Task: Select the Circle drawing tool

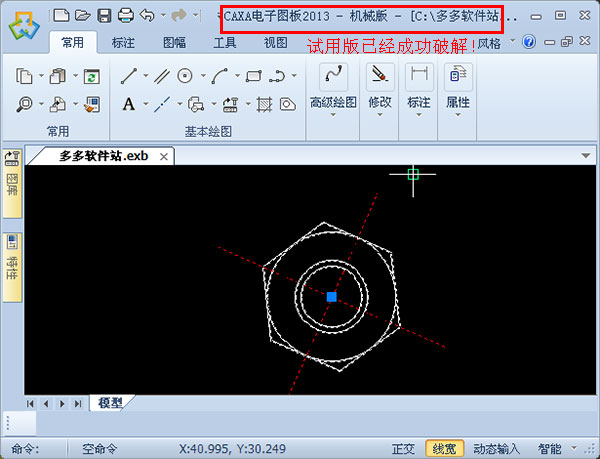Action: pos(185,76)
